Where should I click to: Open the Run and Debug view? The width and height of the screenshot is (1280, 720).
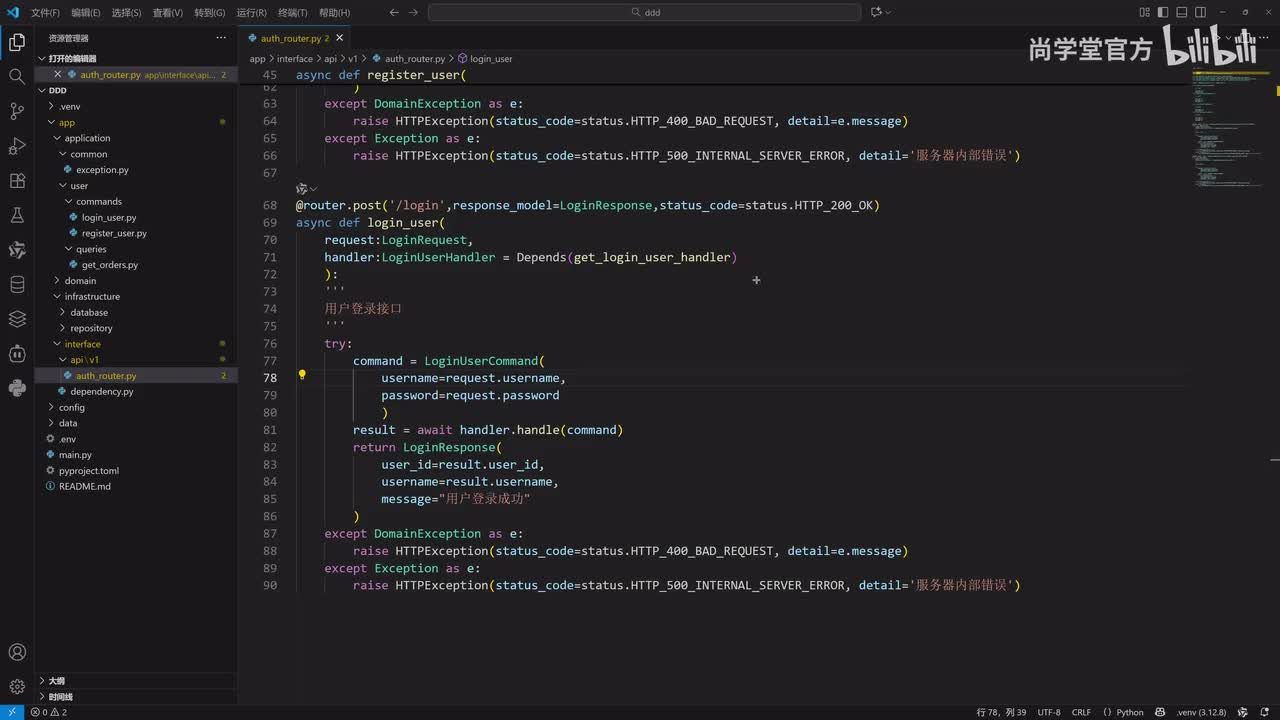tap(17, 146)
